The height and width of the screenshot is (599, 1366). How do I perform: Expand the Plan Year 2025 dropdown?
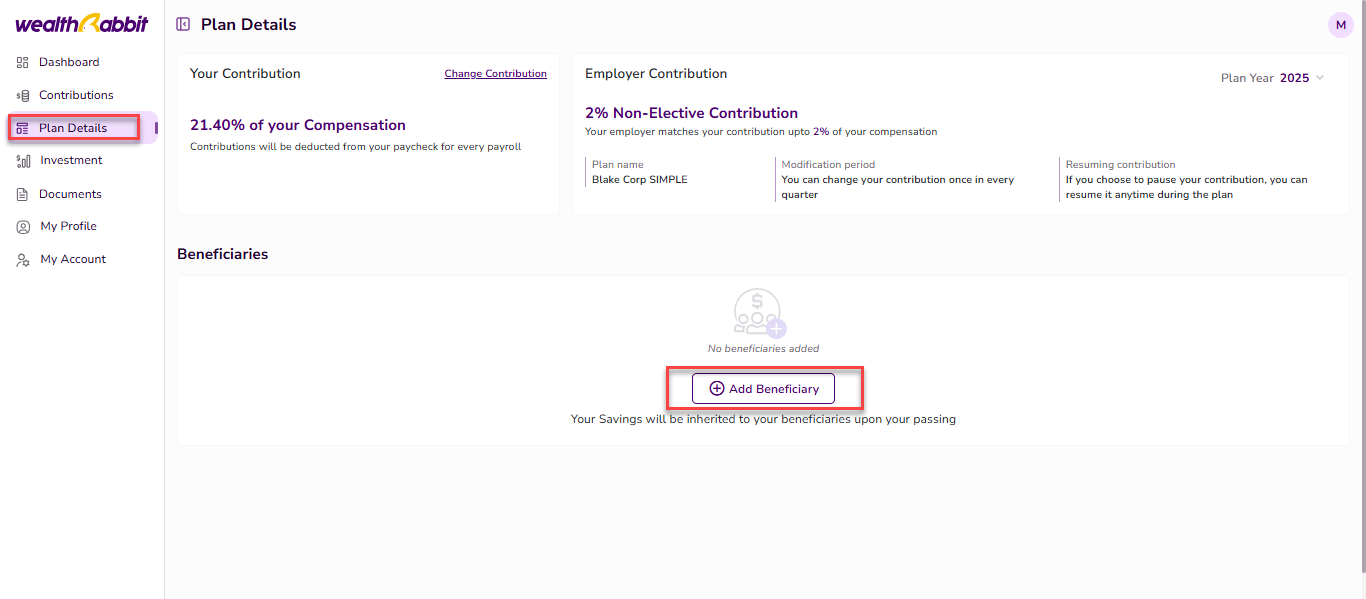click(1272, 78)
